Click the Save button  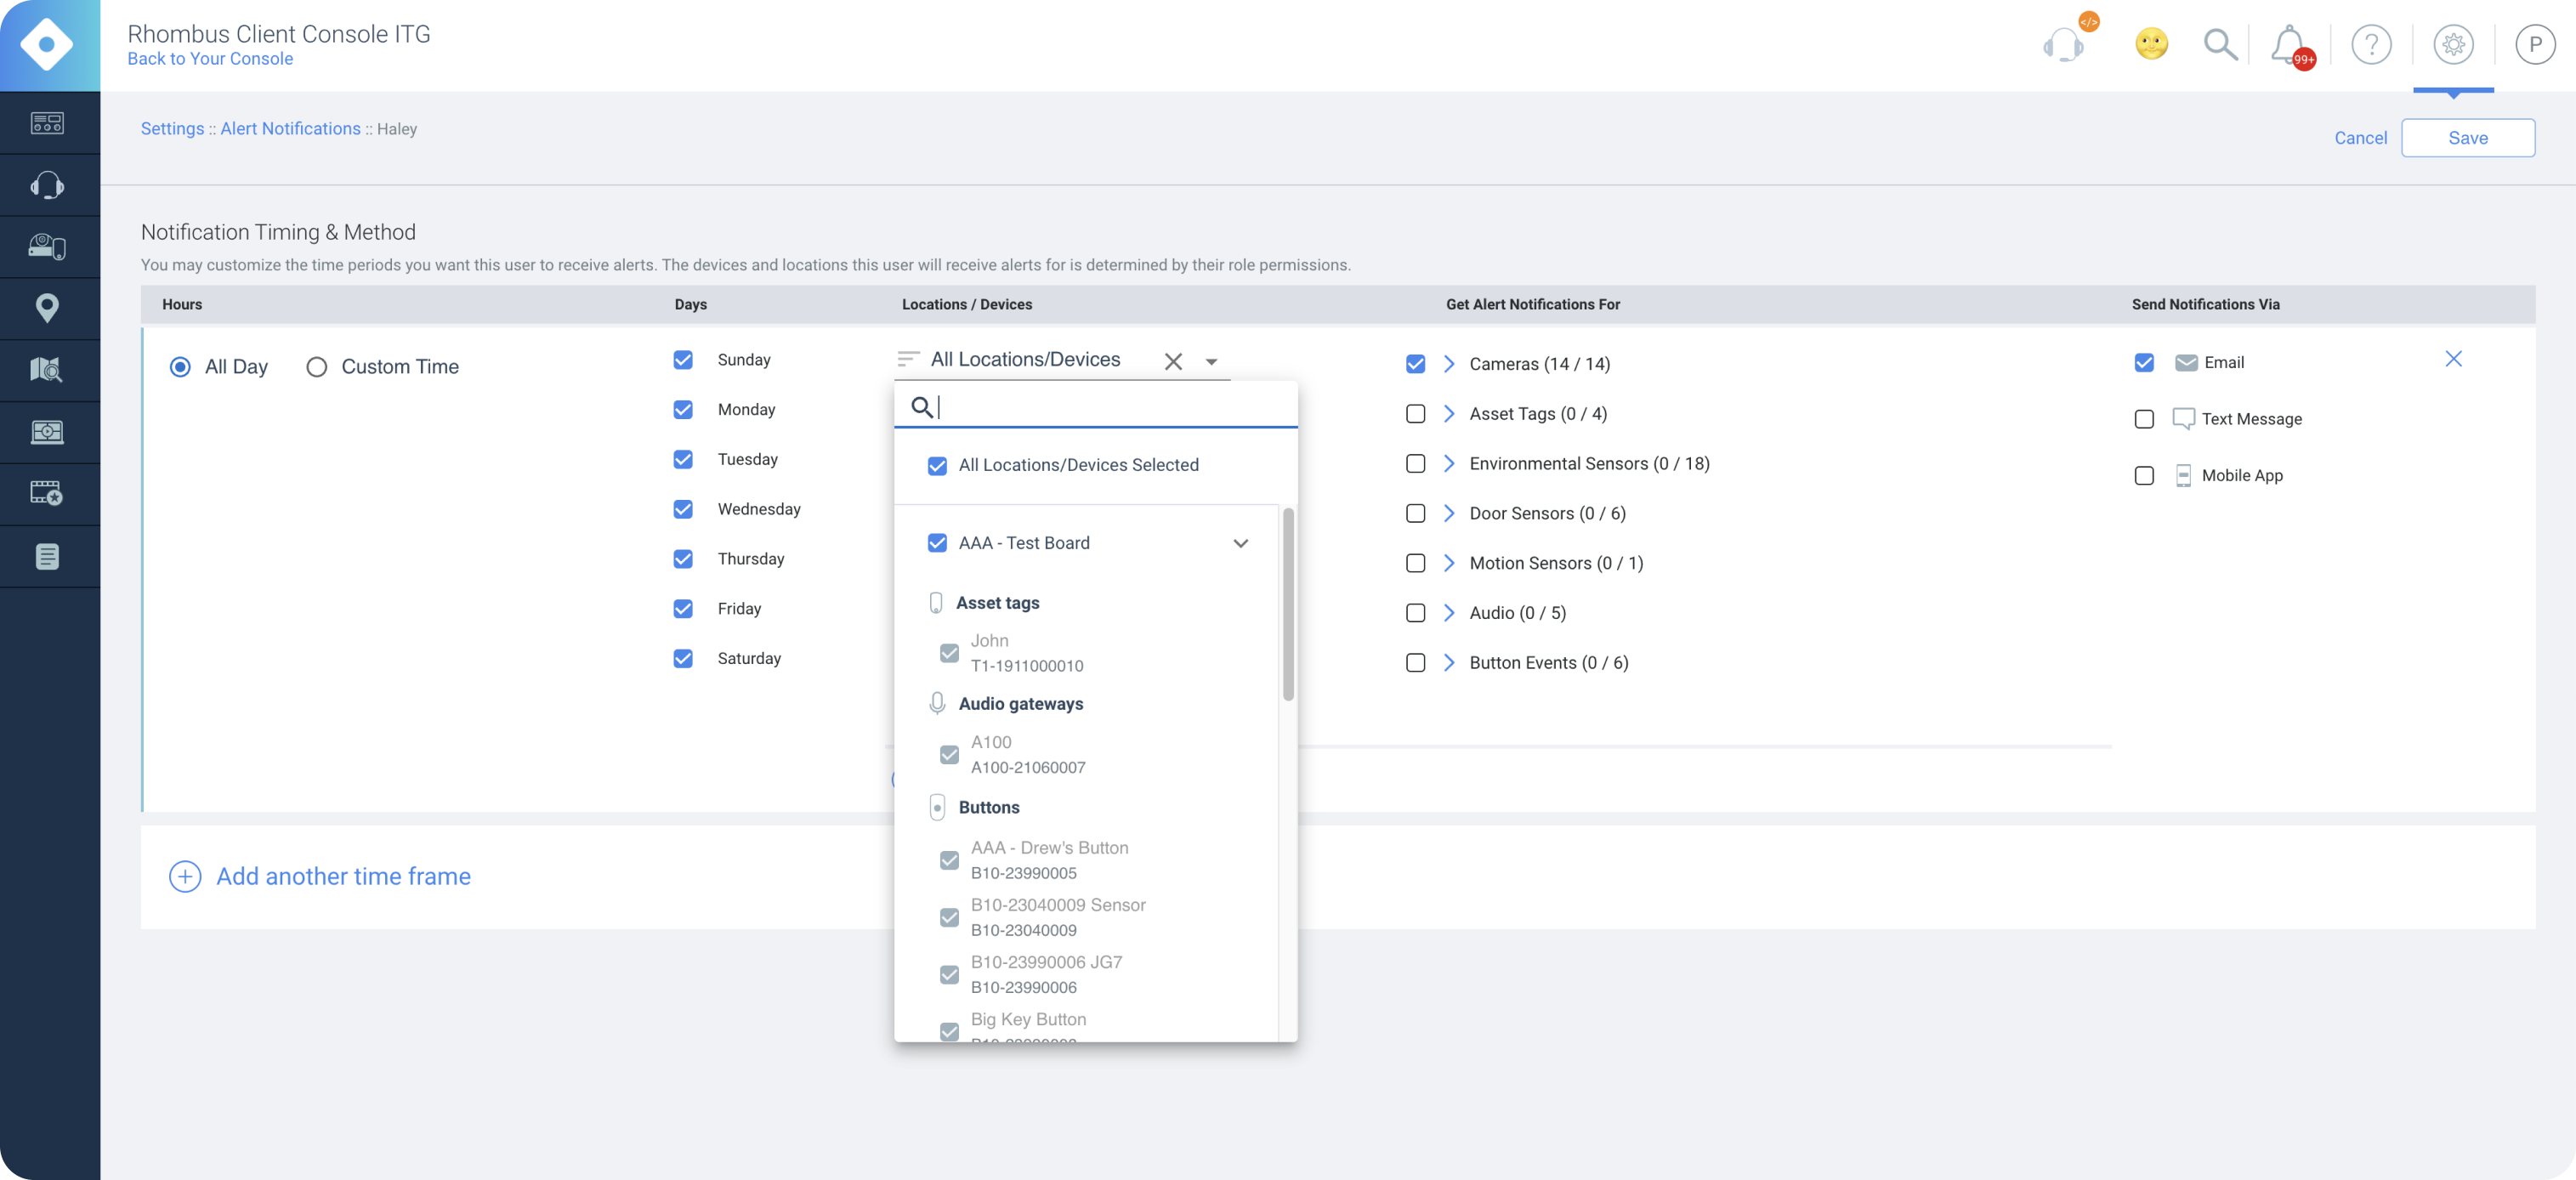(x=2467, y=138)
